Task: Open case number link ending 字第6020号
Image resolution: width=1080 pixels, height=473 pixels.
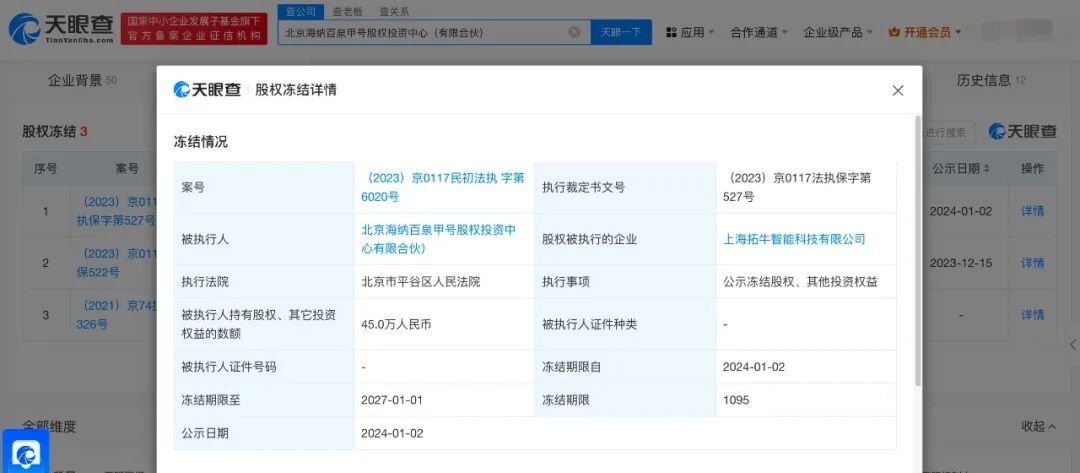Action: coord(442,187)
